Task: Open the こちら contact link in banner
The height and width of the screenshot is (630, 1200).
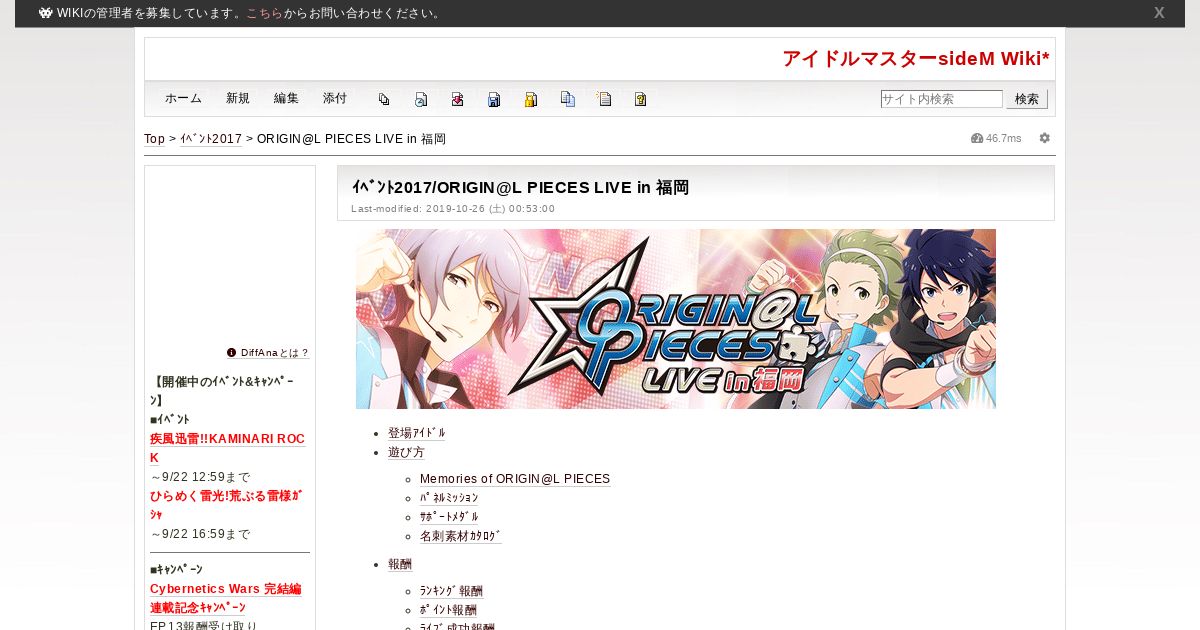Action: pos(265,13)
